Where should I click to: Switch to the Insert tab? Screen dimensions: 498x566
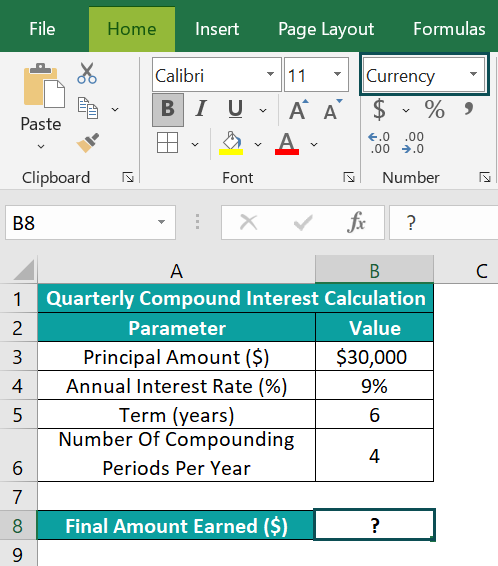(217, 29)
